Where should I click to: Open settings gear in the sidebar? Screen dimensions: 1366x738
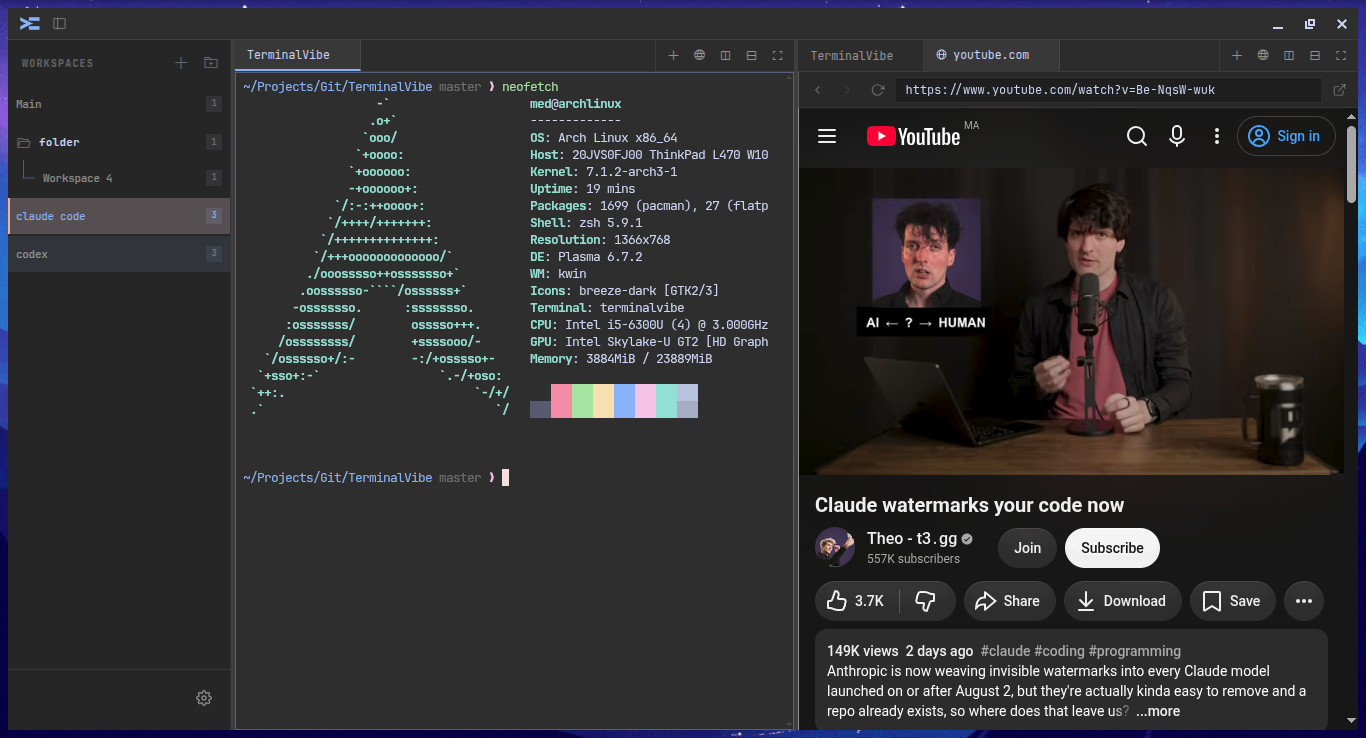[204, 698]
